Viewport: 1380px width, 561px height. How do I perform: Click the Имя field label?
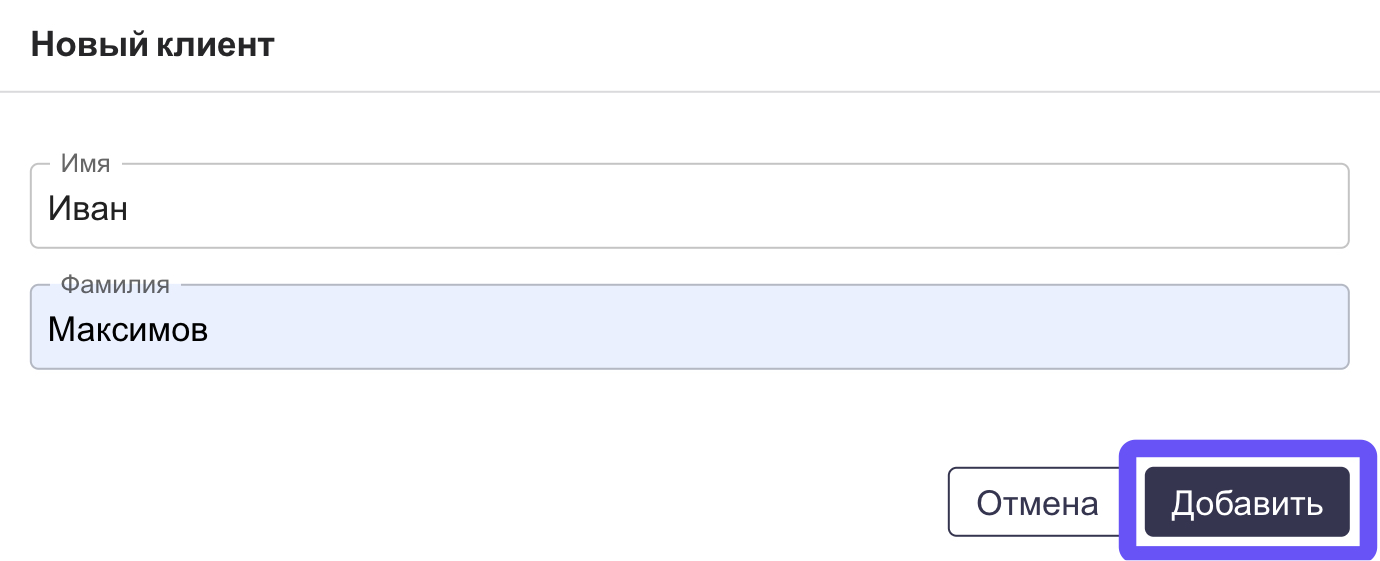(85, 164)
